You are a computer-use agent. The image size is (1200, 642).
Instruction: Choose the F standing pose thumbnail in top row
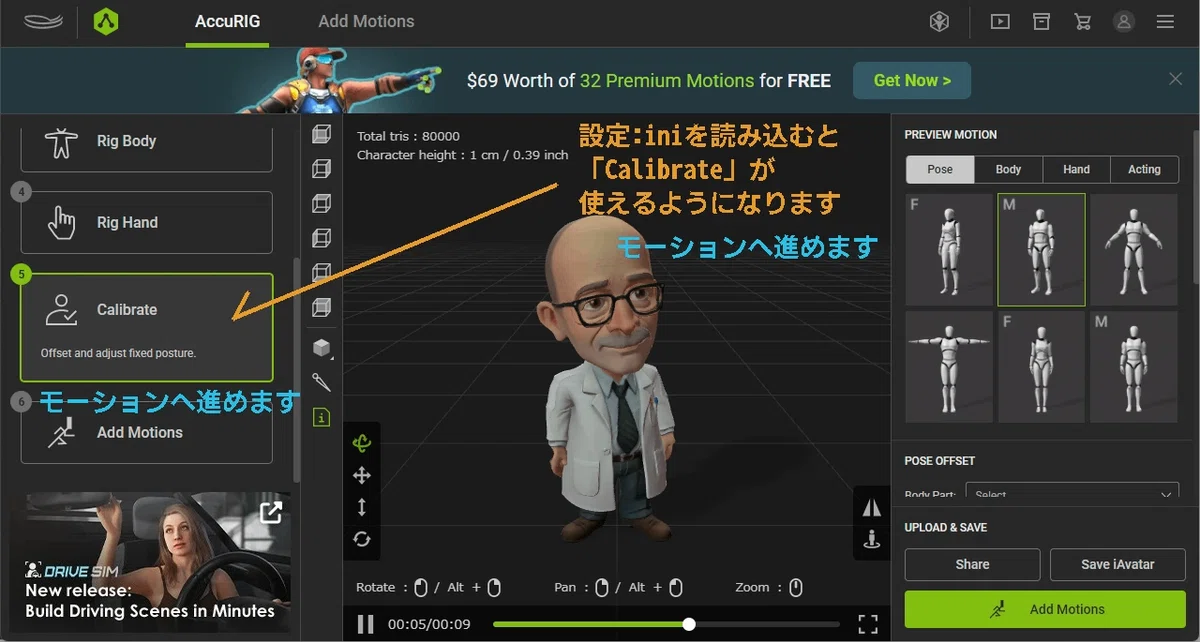[949, 250]
